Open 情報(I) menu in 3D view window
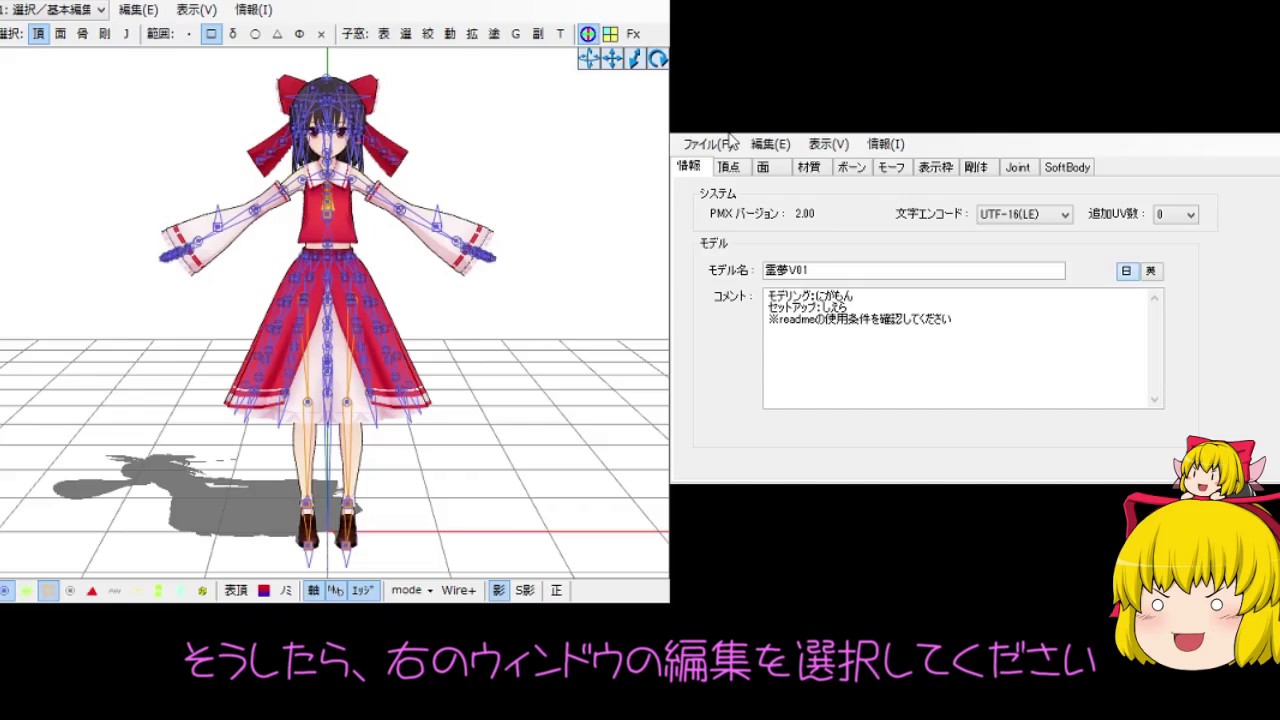The height and width of the screenshot is (720, 1280). [x=253, y=10]
